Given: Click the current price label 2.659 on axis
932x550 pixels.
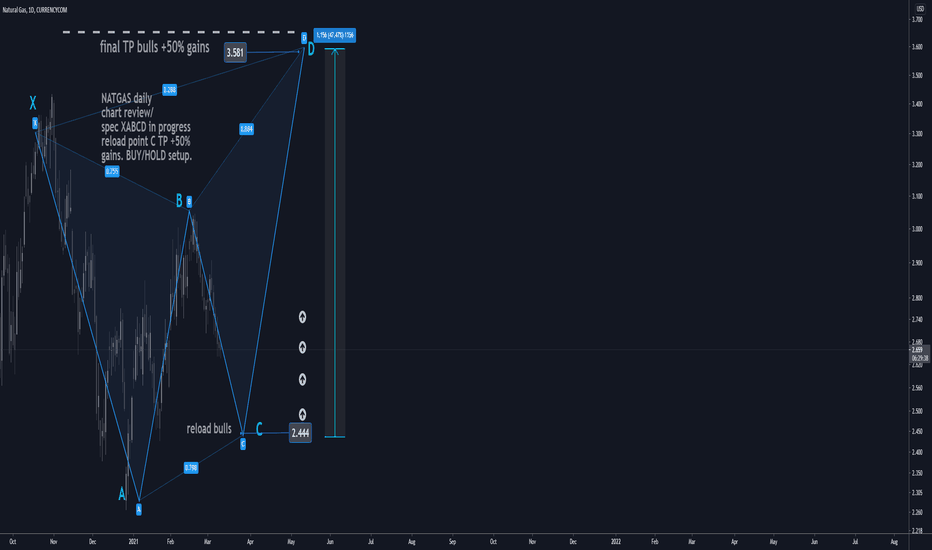Looking at the screenshot, I should [x=920, y=350].
